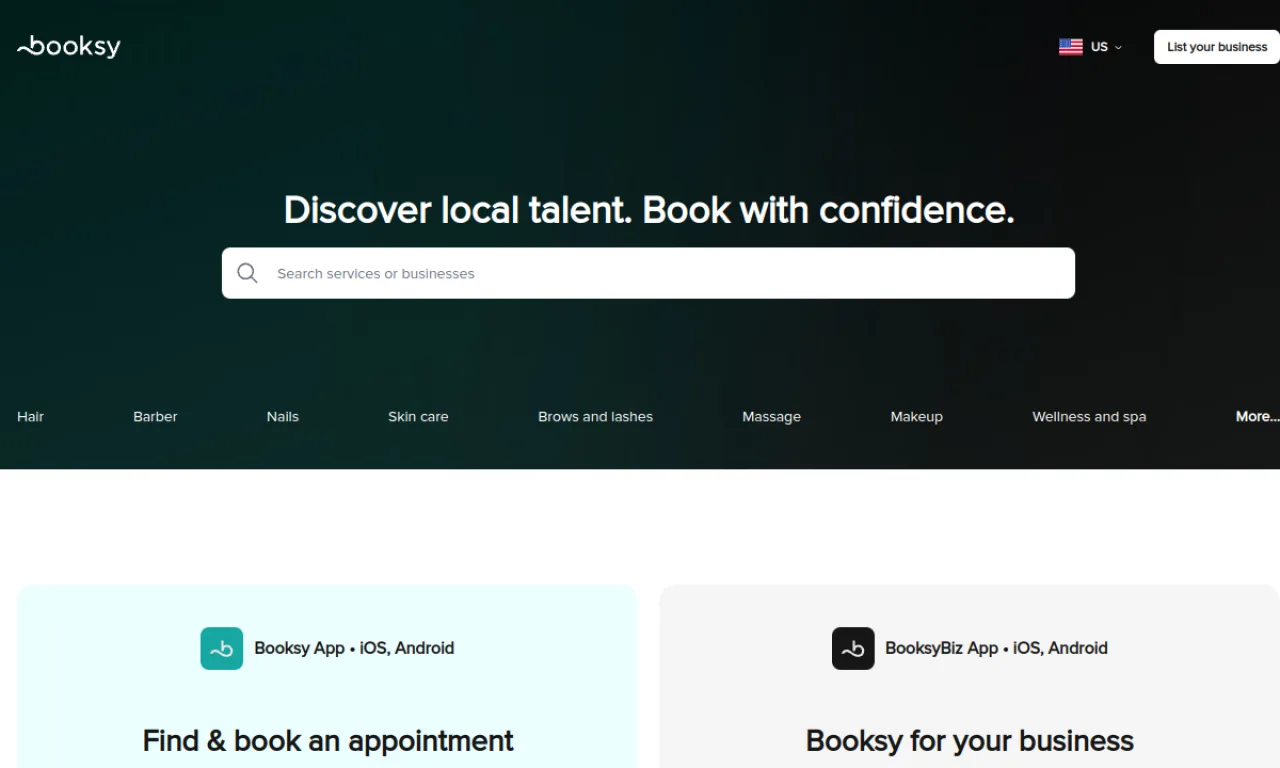The height and width of the screenshot is (768, 1280).
Task: Select the Nails category
Action: (x=283, y=416)
